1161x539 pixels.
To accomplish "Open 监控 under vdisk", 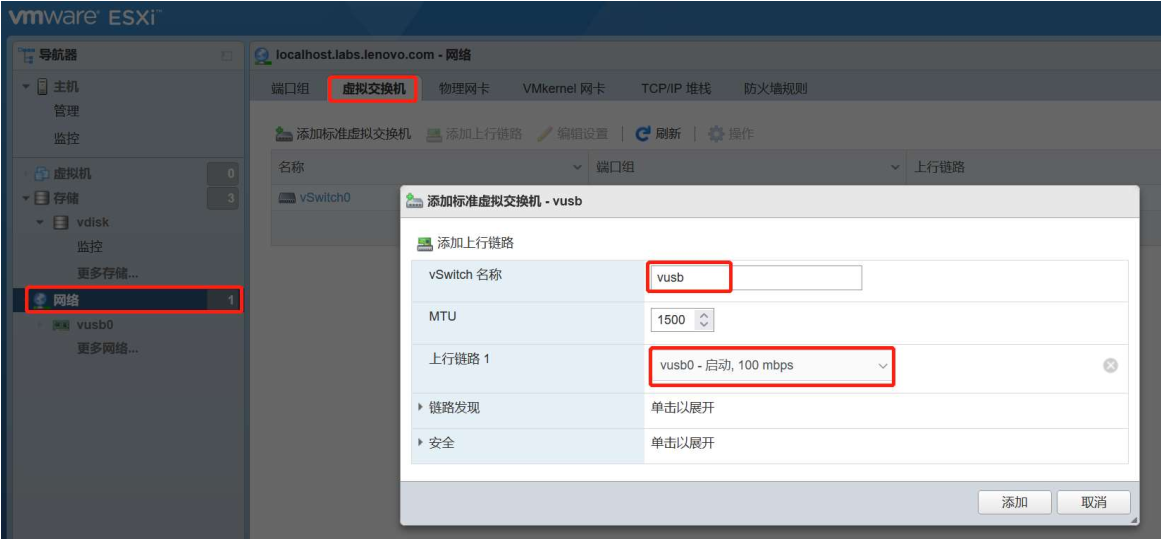I will [x=90, y=247].
